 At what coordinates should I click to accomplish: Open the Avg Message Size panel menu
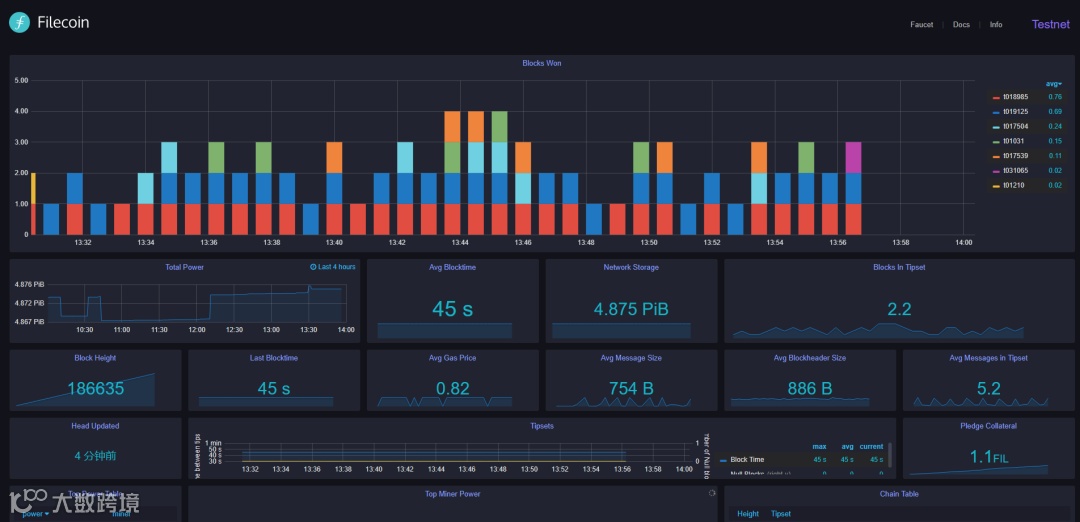pyautogui.click(x=631, y=358)
